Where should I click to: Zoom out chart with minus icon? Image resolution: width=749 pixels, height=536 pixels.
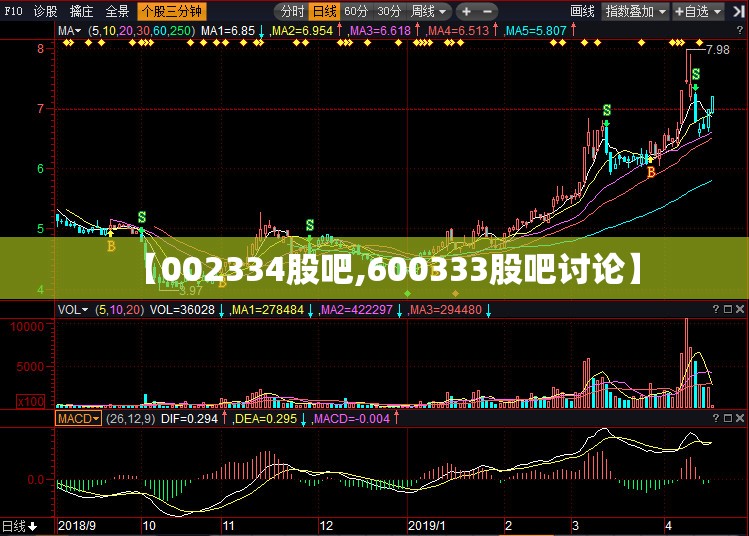tap(487, 11)
